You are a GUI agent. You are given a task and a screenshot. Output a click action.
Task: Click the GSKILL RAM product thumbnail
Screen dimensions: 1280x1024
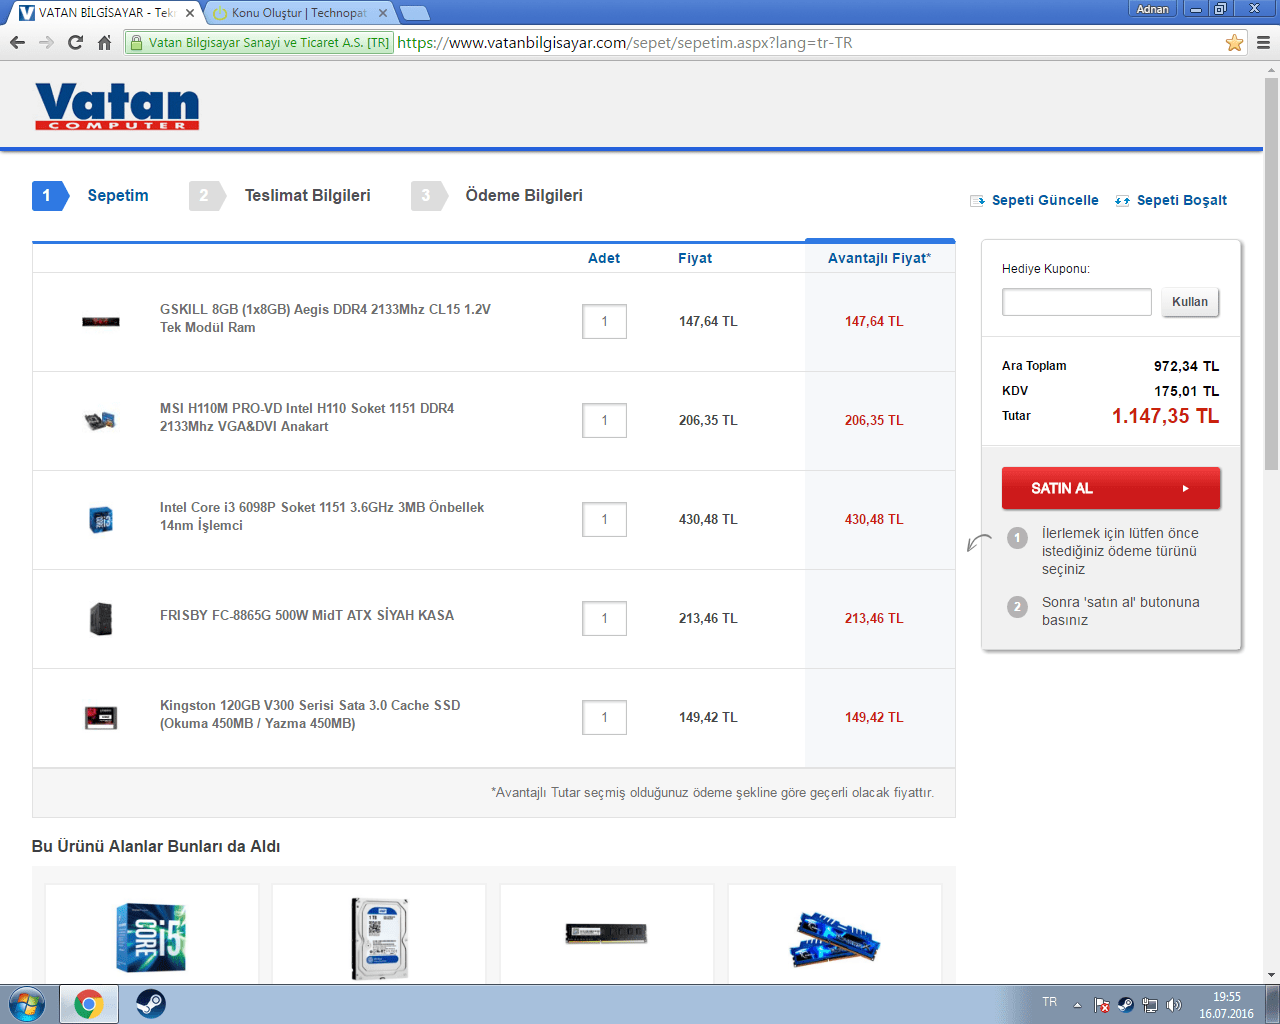coord(101,322)
